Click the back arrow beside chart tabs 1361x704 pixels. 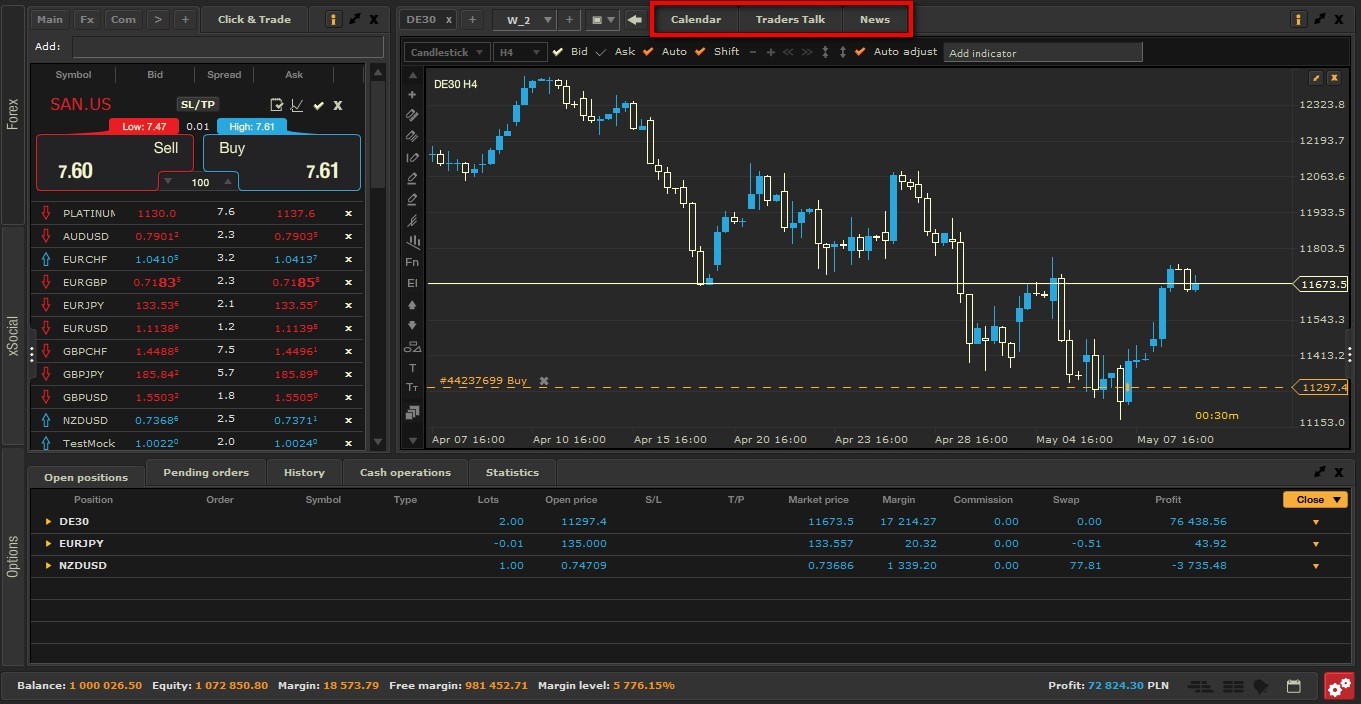(x=634, y=20)
